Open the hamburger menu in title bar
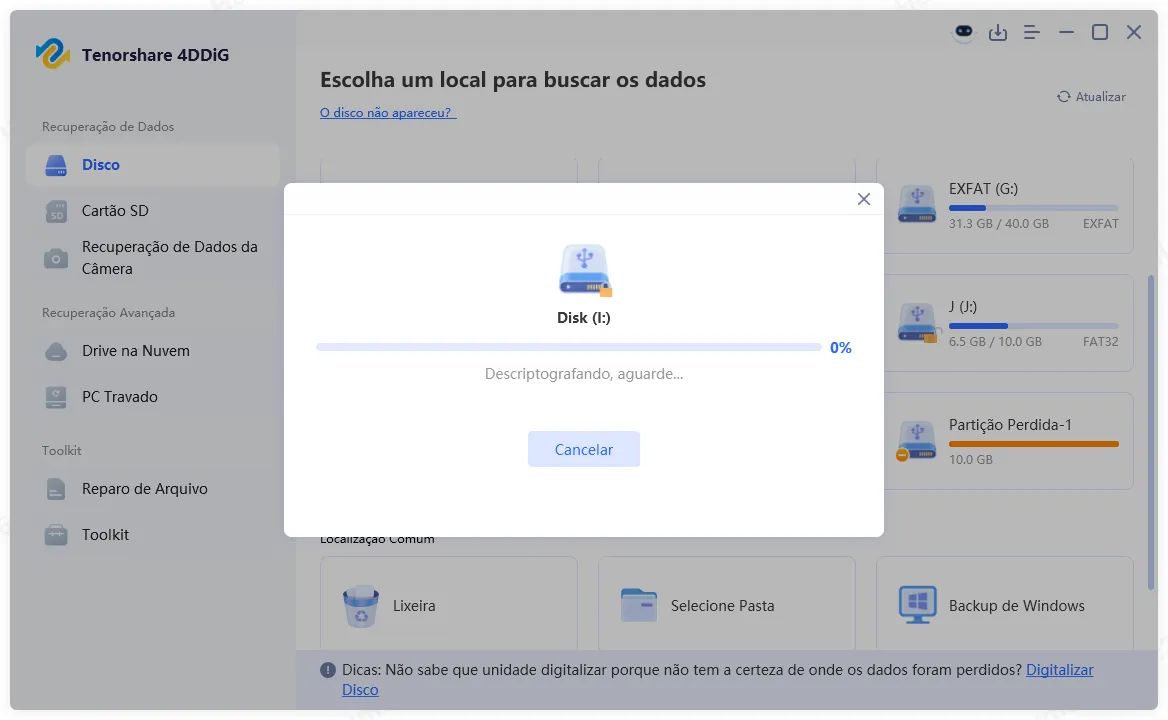Image resolution: width=1168 pixels, height=720 pixels. [x=1031, y=32]
